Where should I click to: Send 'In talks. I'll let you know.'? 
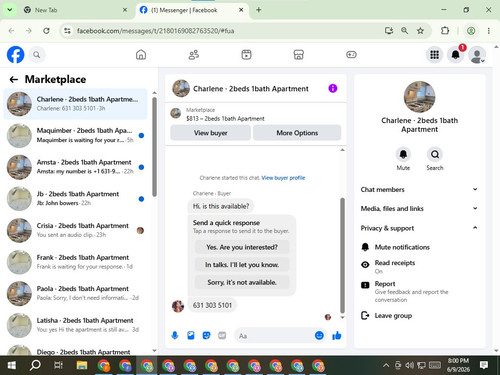(242, 265)
